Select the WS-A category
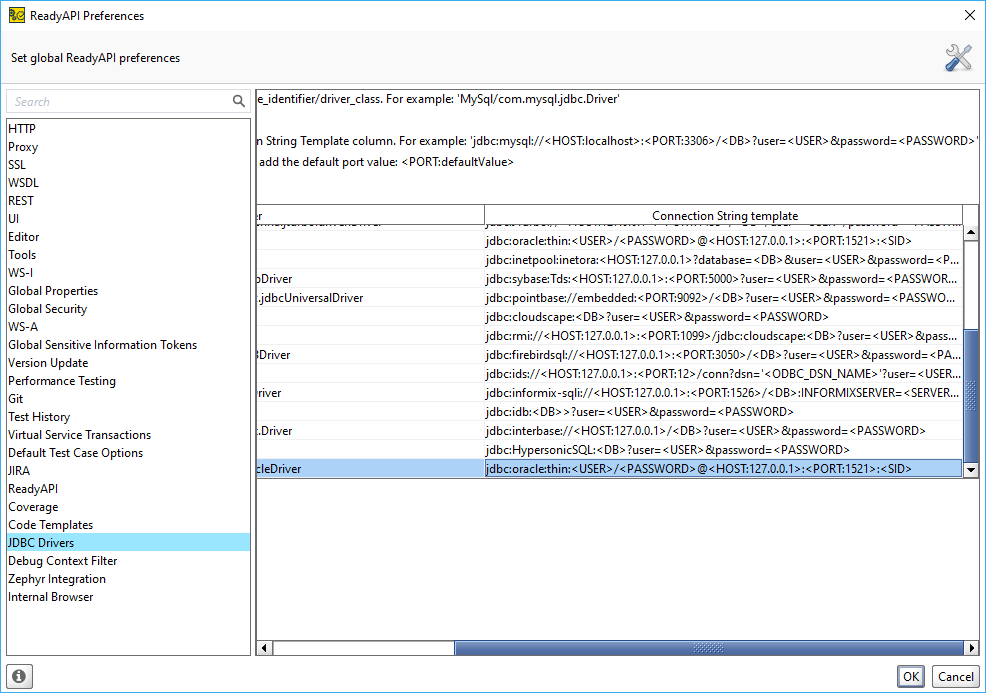This screenshot has width=986, height=693. coord(128,327)
